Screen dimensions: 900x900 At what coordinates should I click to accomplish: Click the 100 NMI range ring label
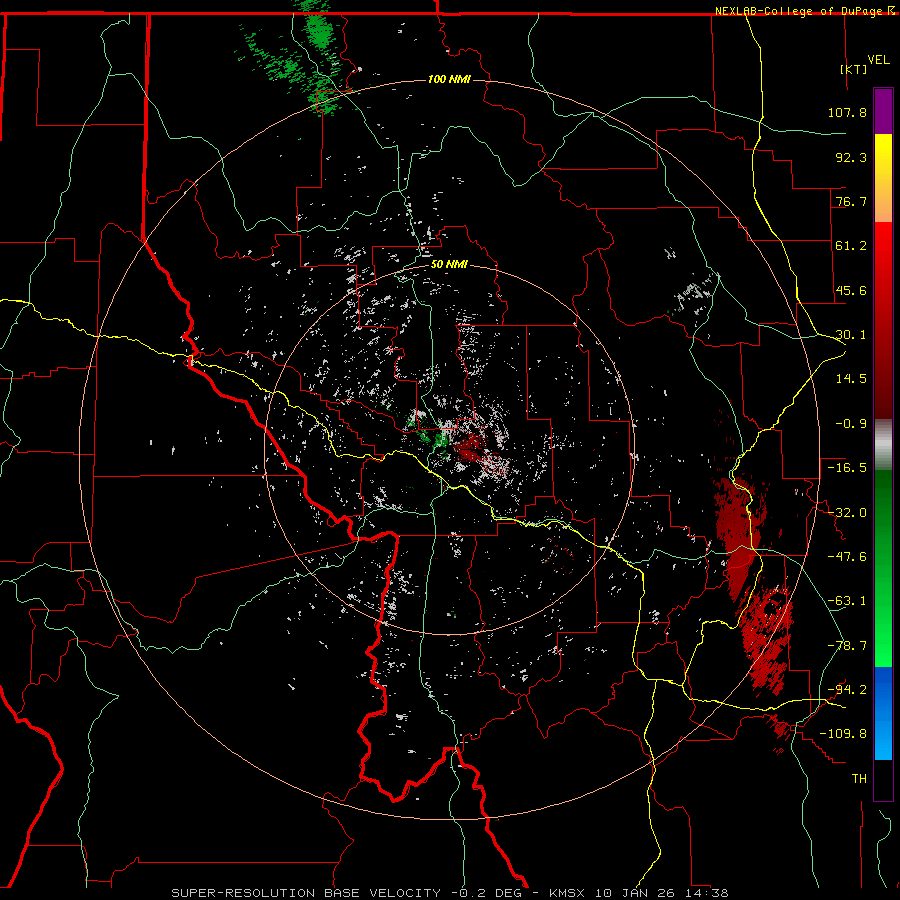[449, 79]
